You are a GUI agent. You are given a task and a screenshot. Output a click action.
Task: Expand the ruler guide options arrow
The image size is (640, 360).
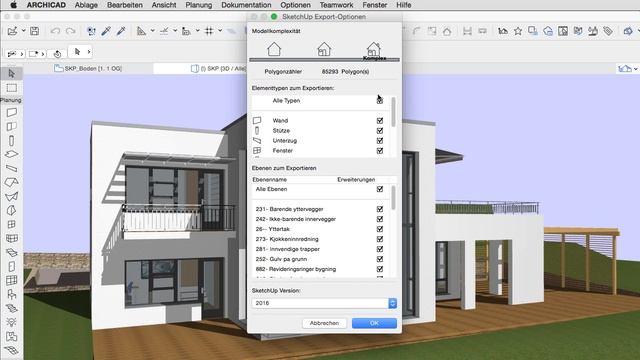(x=152, y=31)
